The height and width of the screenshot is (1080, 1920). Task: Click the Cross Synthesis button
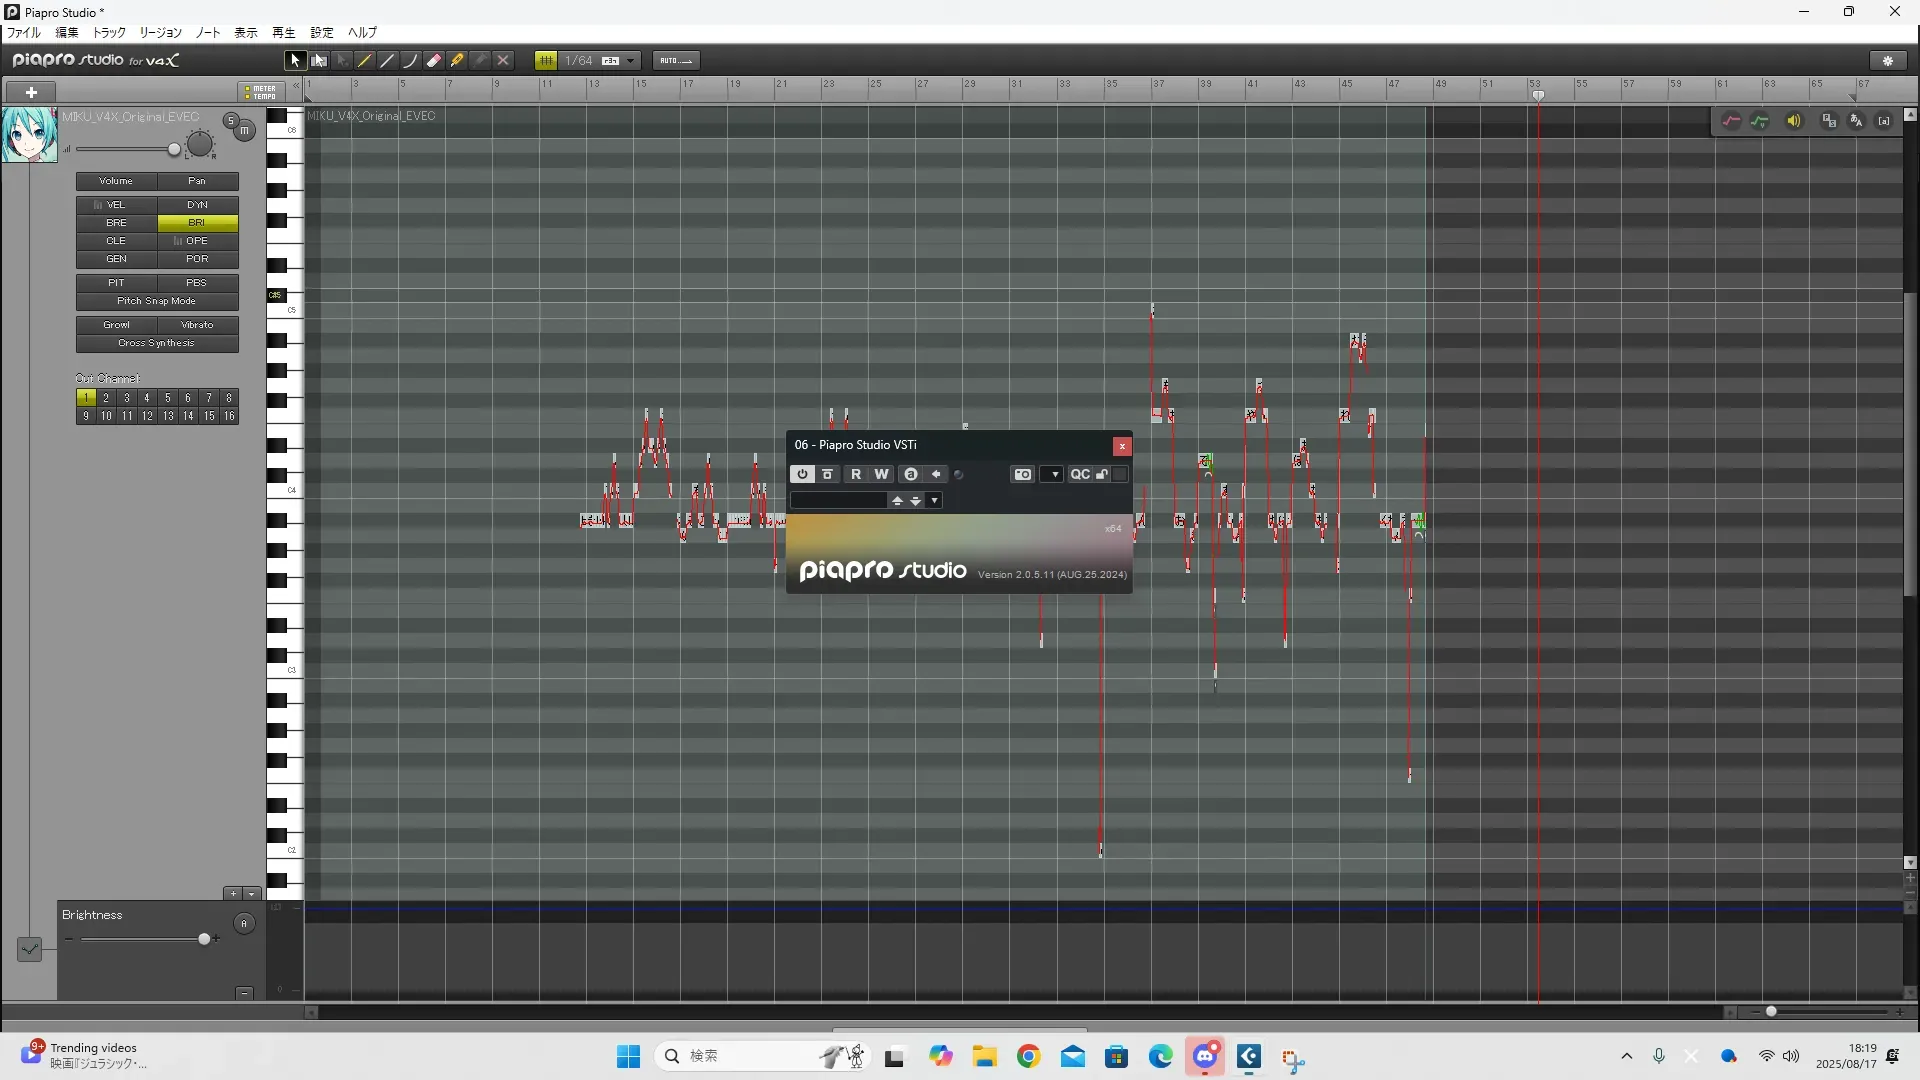point(157,343)
